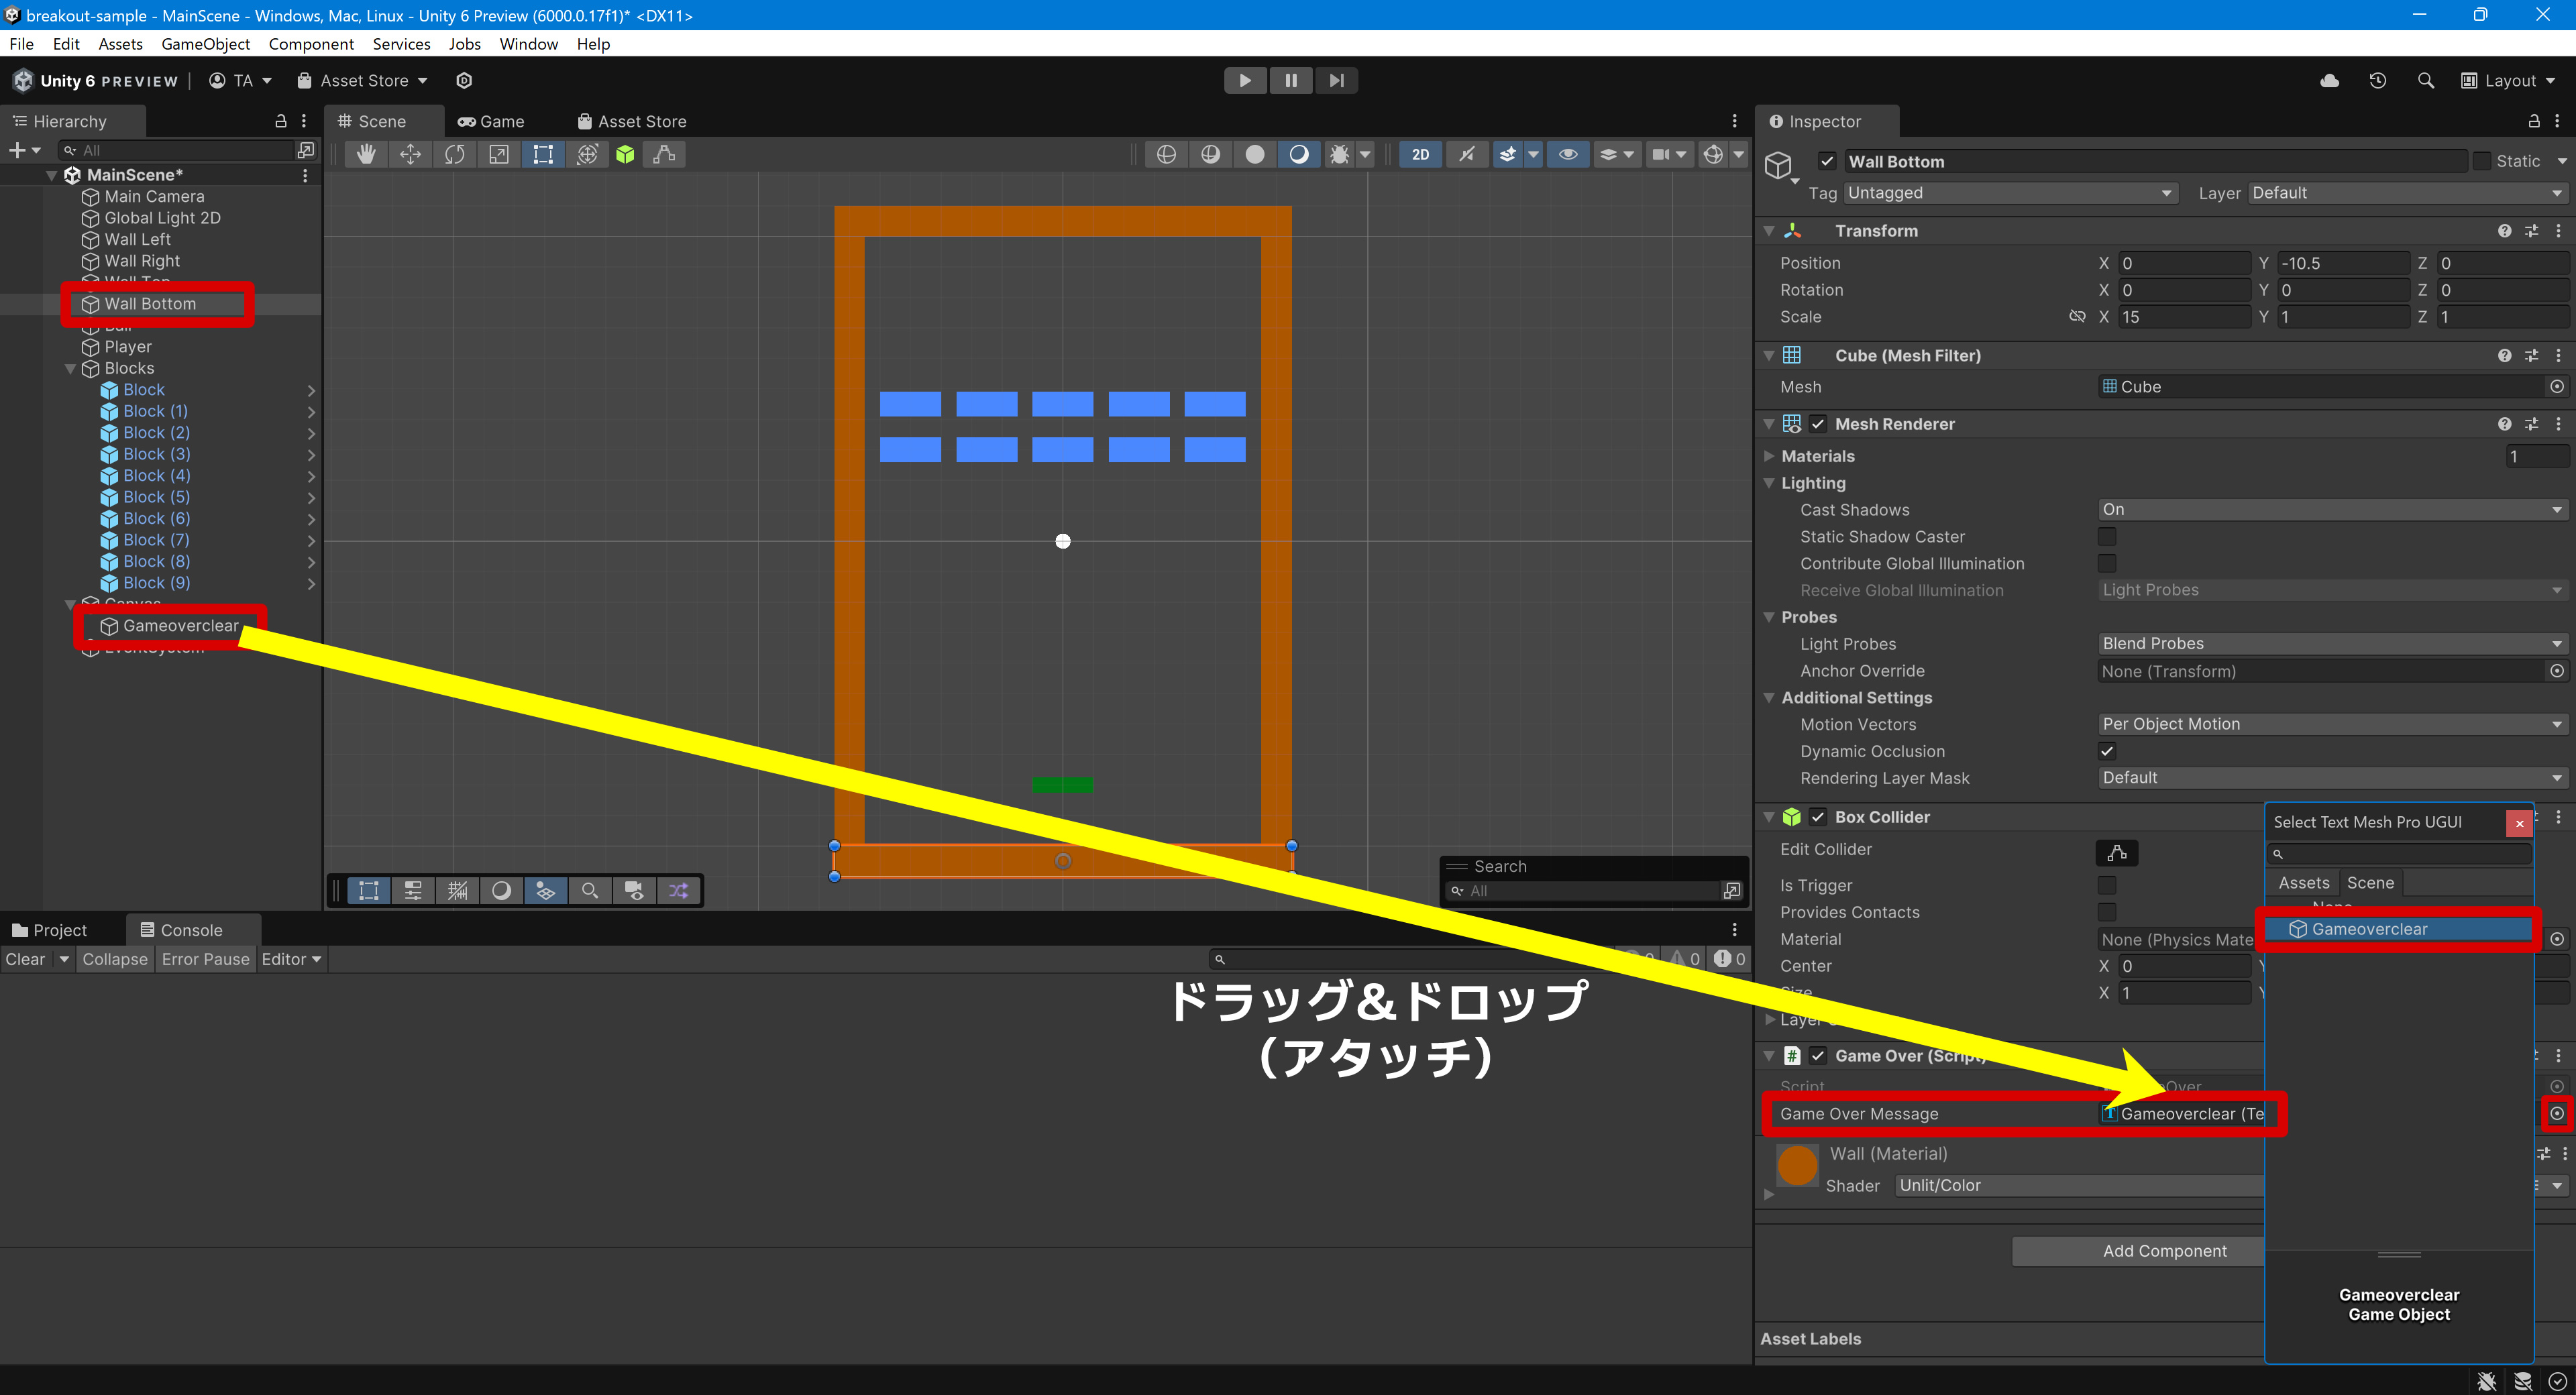The height and width of the screenshot is (1395, 2576).
Task: Select the Scale tool in Scene toolbar
Action: (498, 154)
